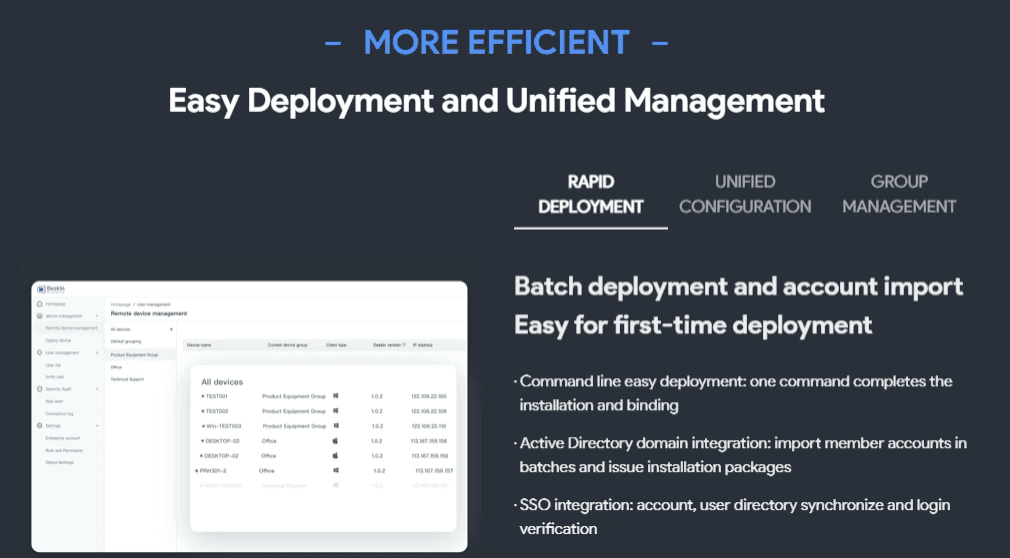The height and width of the screenshot is (558, 1010).
Task: Select device TEST002 in the list
Action: pos(215,411)
